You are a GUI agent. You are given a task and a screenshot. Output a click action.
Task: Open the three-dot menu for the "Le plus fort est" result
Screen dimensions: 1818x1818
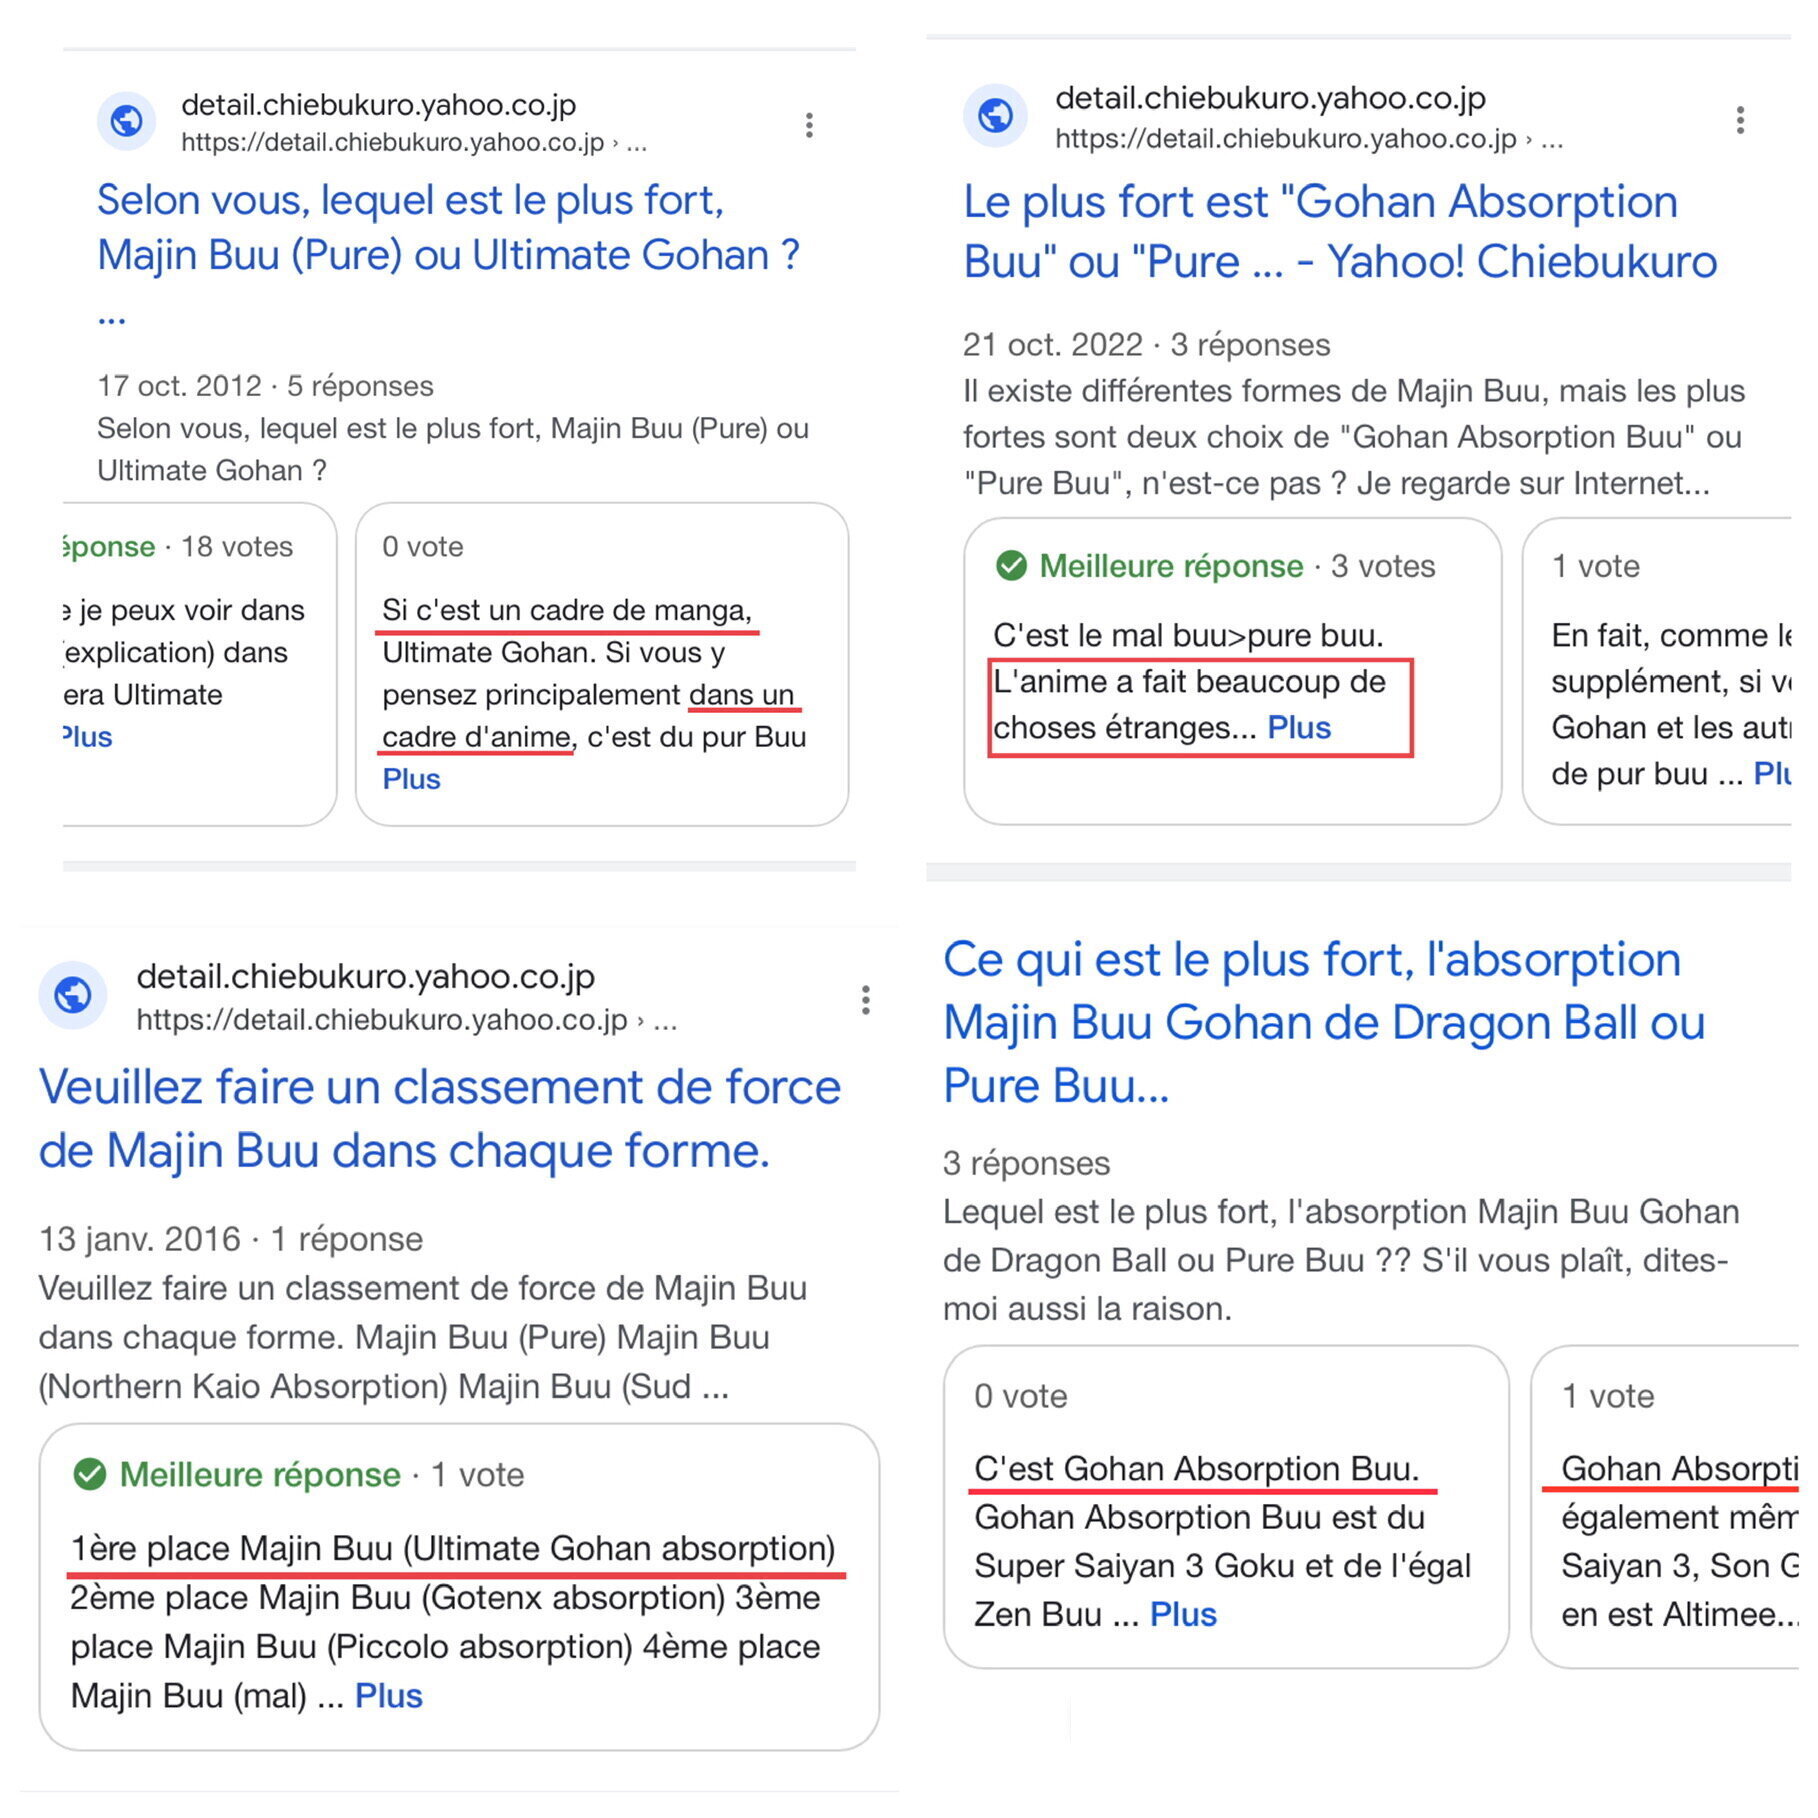pyautogui.click(x=1740, y=120)
